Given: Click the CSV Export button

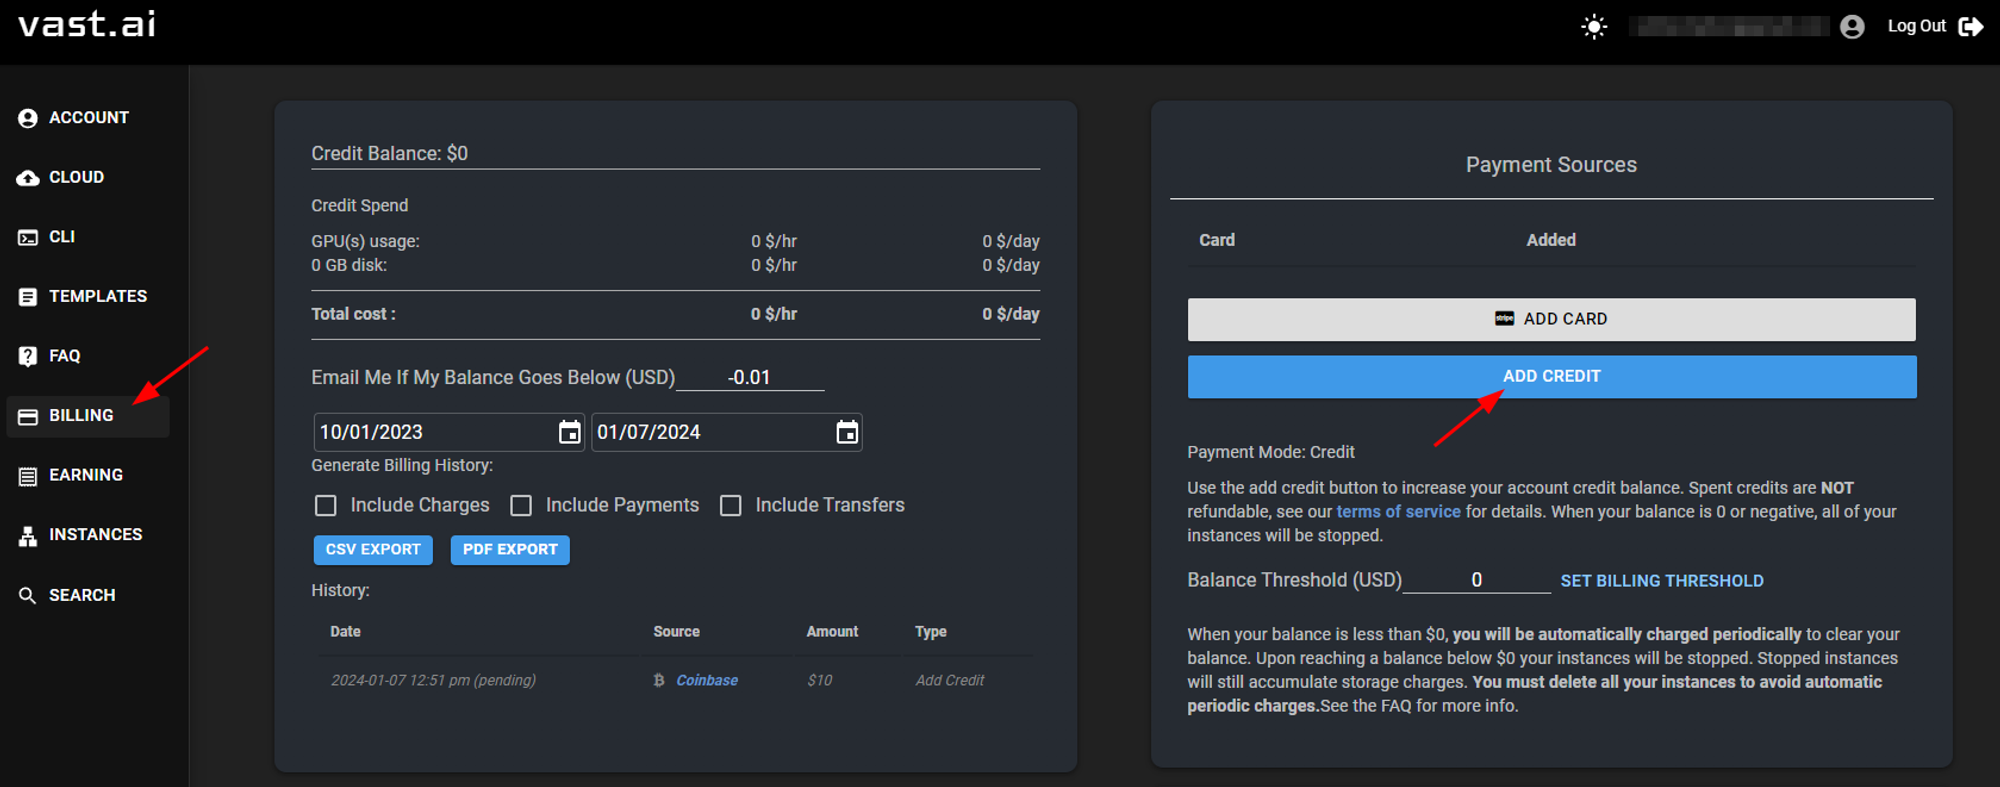Looking at the screenshot, I should click(373, 550).
